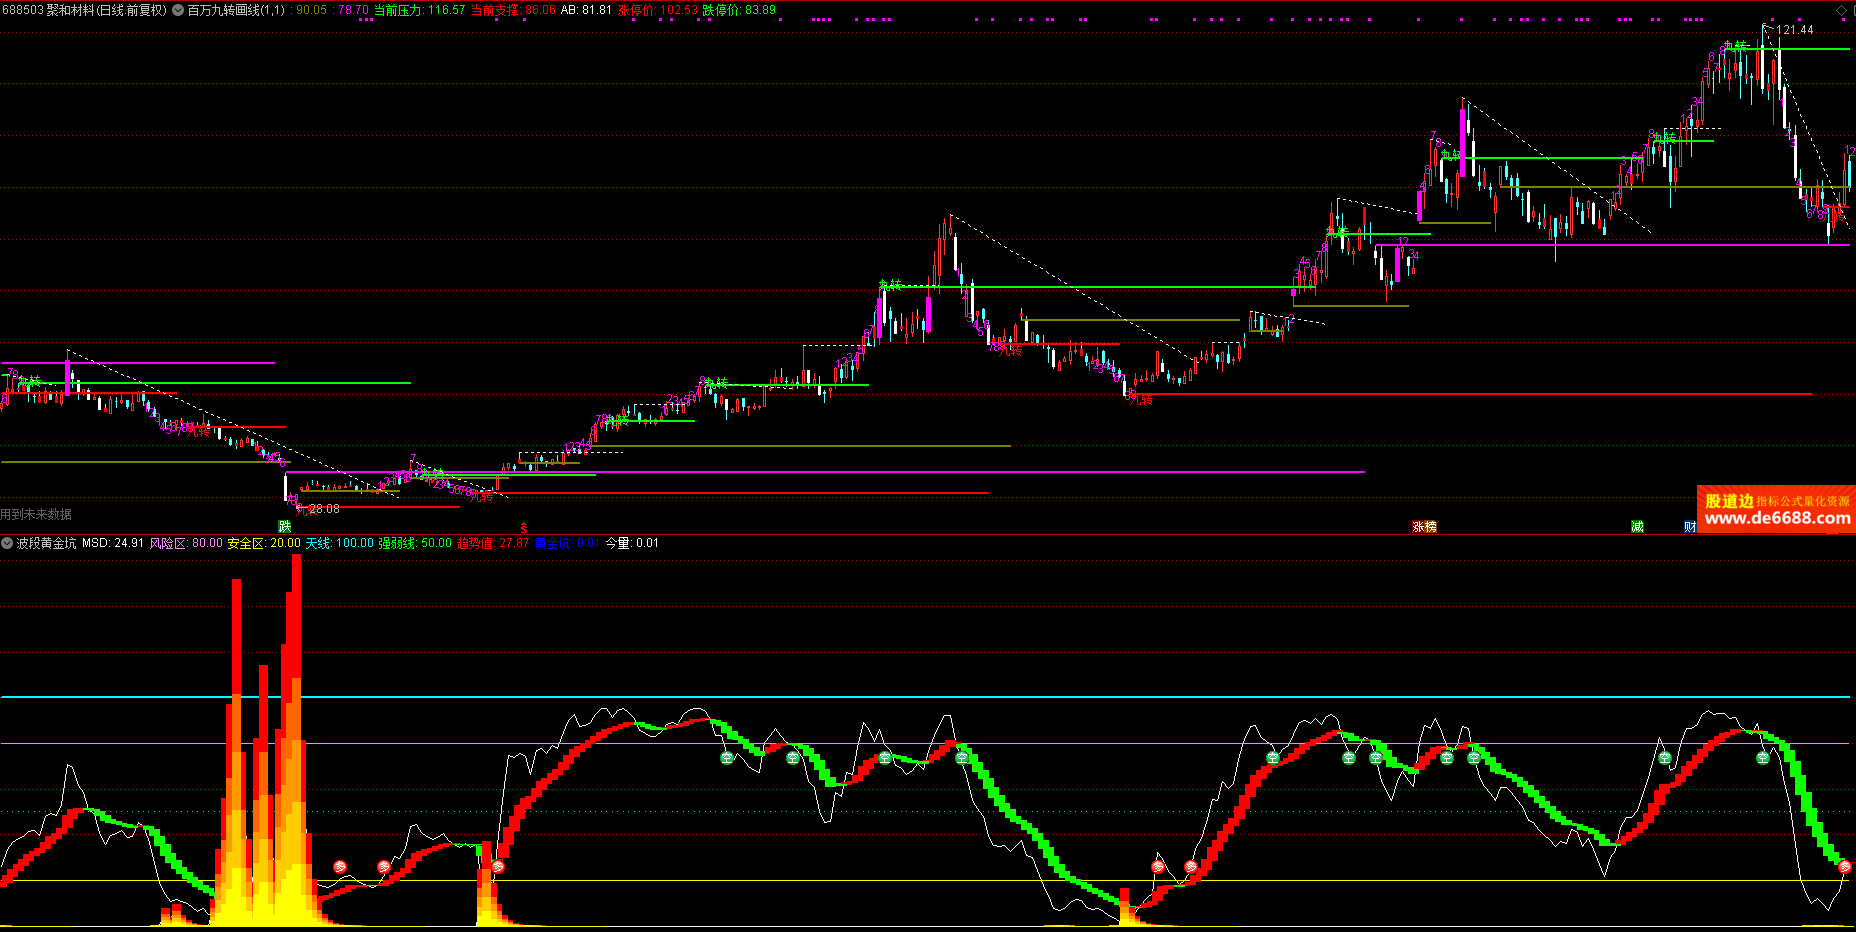
Task: Click the 用到未来数据 notice text
Action: (x=36, y=514)
